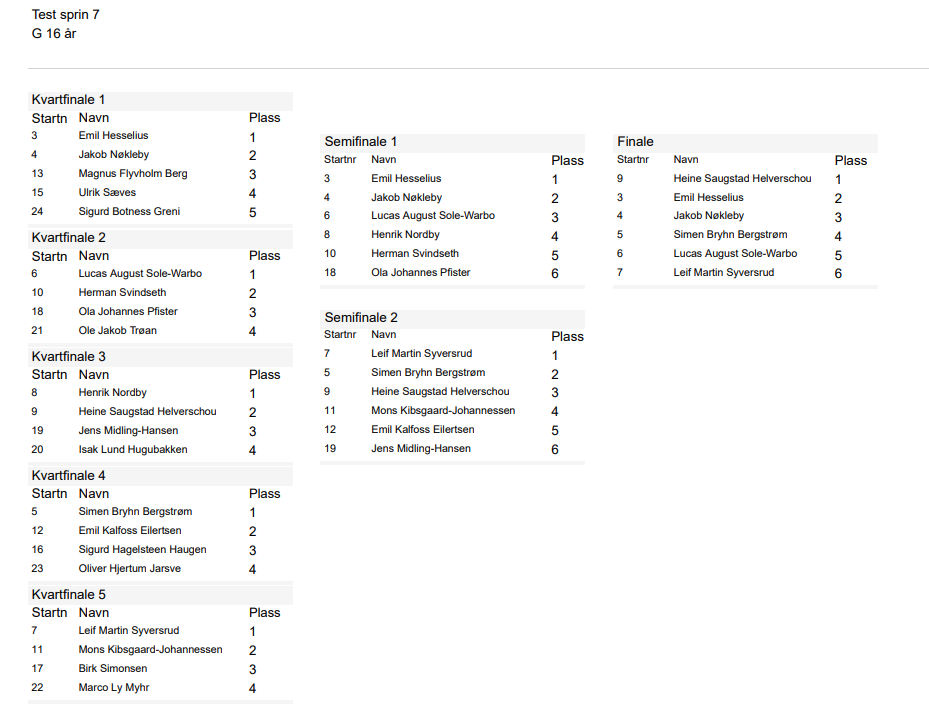Click the Startnr column header in Finale

point(633,160)
